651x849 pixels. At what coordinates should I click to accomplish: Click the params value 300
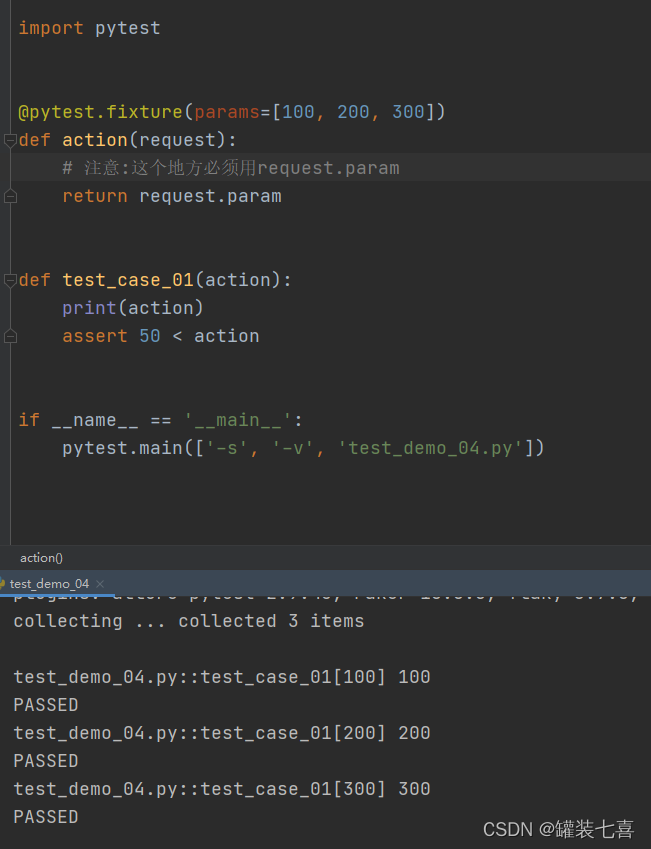point(408,112)
